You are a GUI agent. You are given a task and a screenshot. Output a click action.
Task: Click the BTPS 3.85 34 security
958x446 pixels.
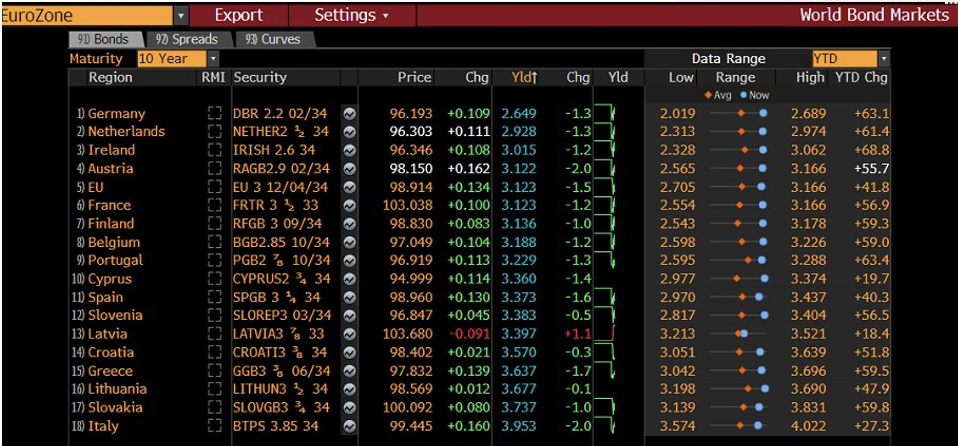click(x=276, y=426)
